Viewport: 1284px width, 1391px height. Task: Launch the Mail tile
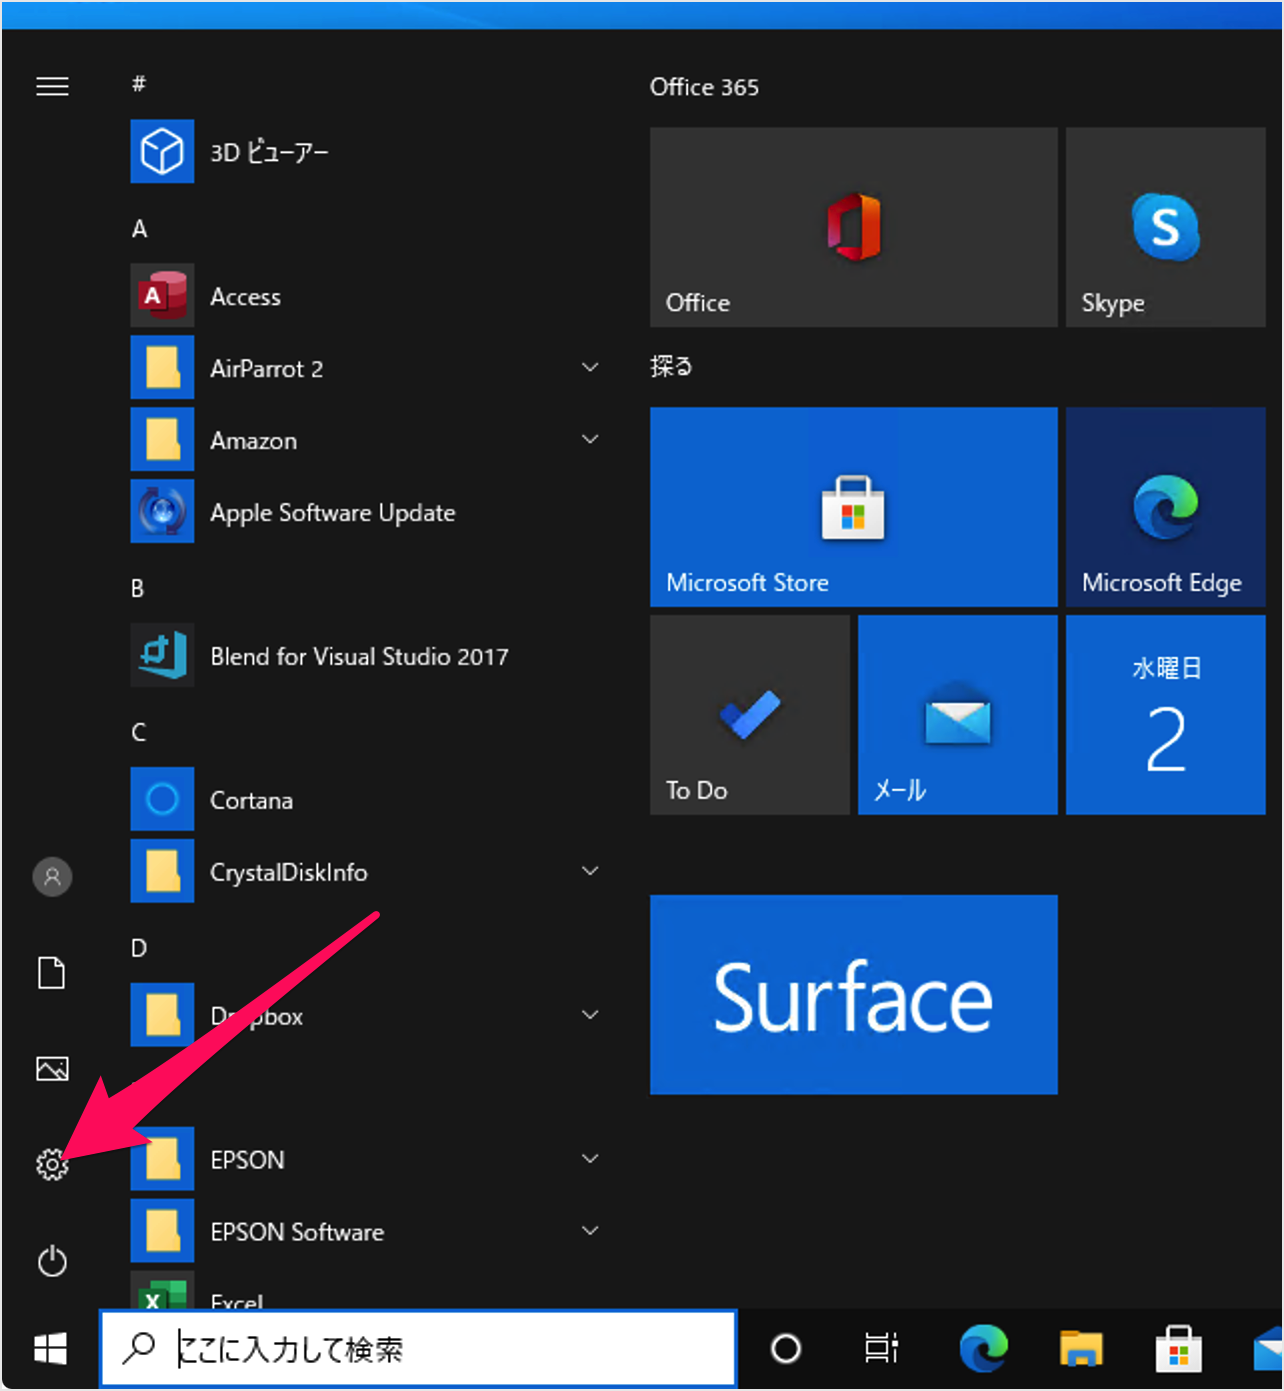(956, 714)
